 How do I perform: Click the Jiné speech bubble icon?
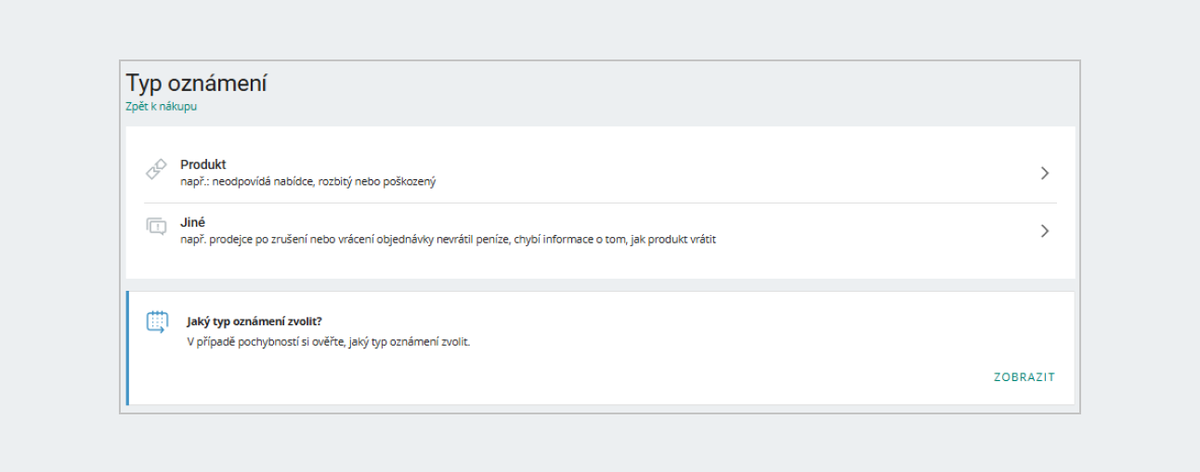click(155, 226)
